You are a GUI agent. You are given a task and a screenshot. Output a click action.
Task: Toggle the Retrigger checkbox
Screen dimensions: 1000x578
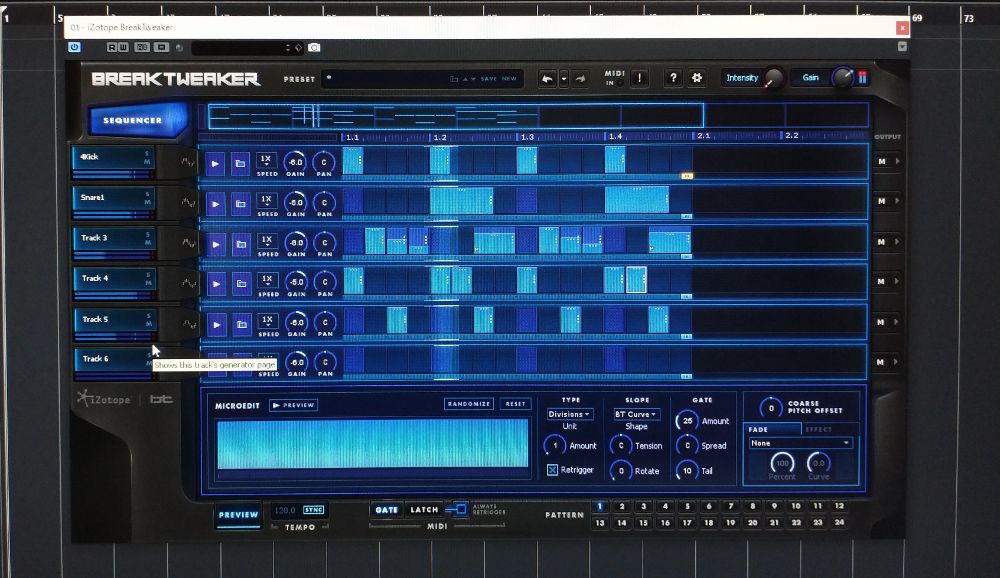pos(552,470)
